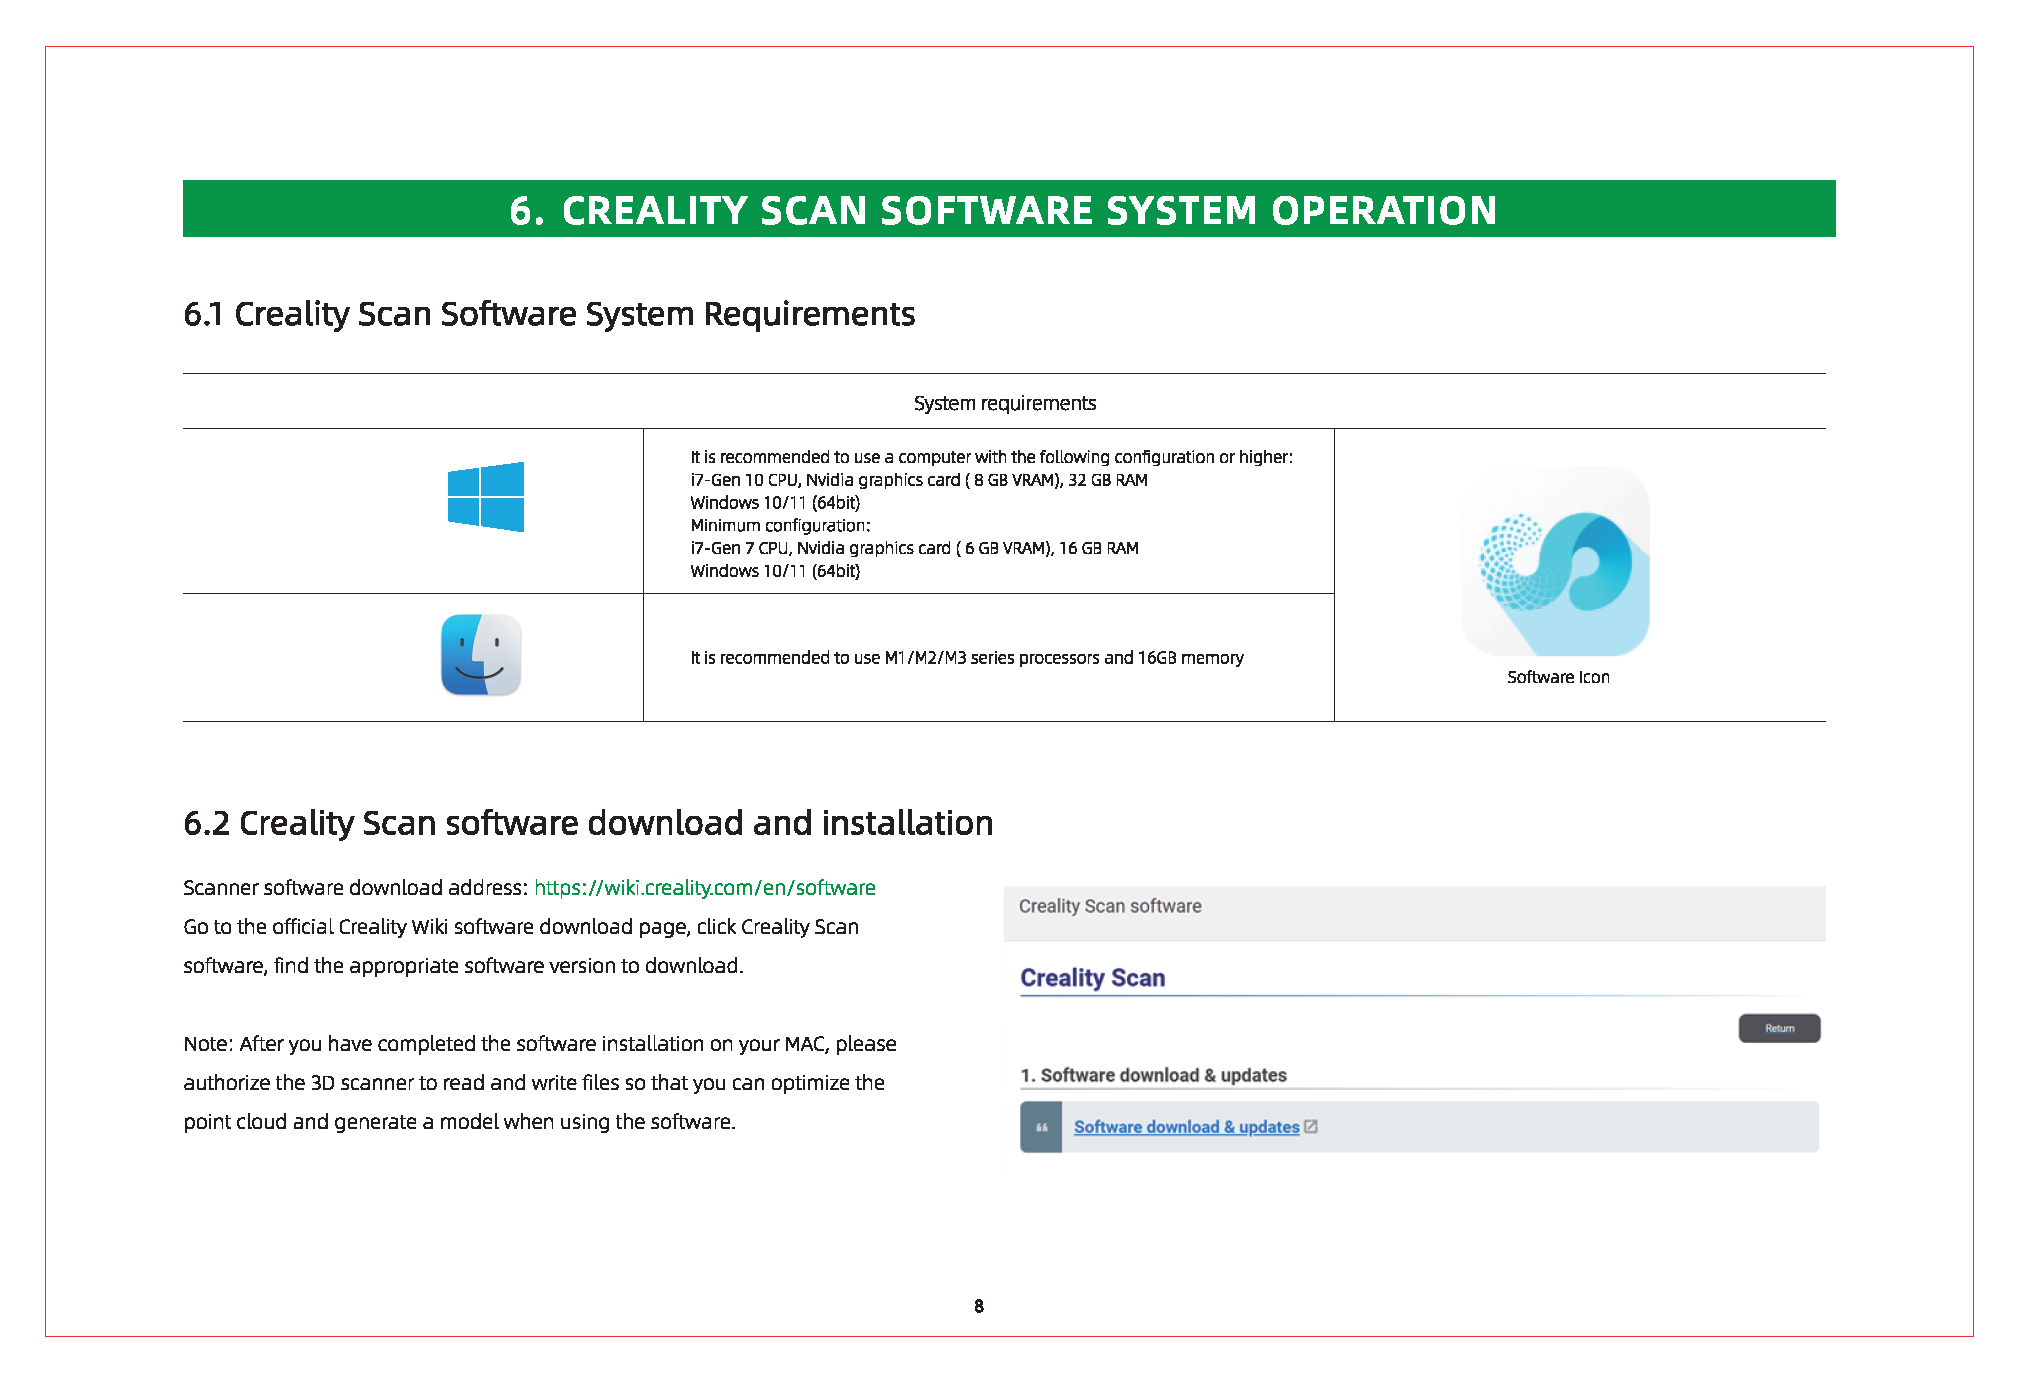Click the 'It is recommended to use a computer' line
The width and height of the screenshot is (2019, 1382).
pyautogui.click(x=991, y=457)
